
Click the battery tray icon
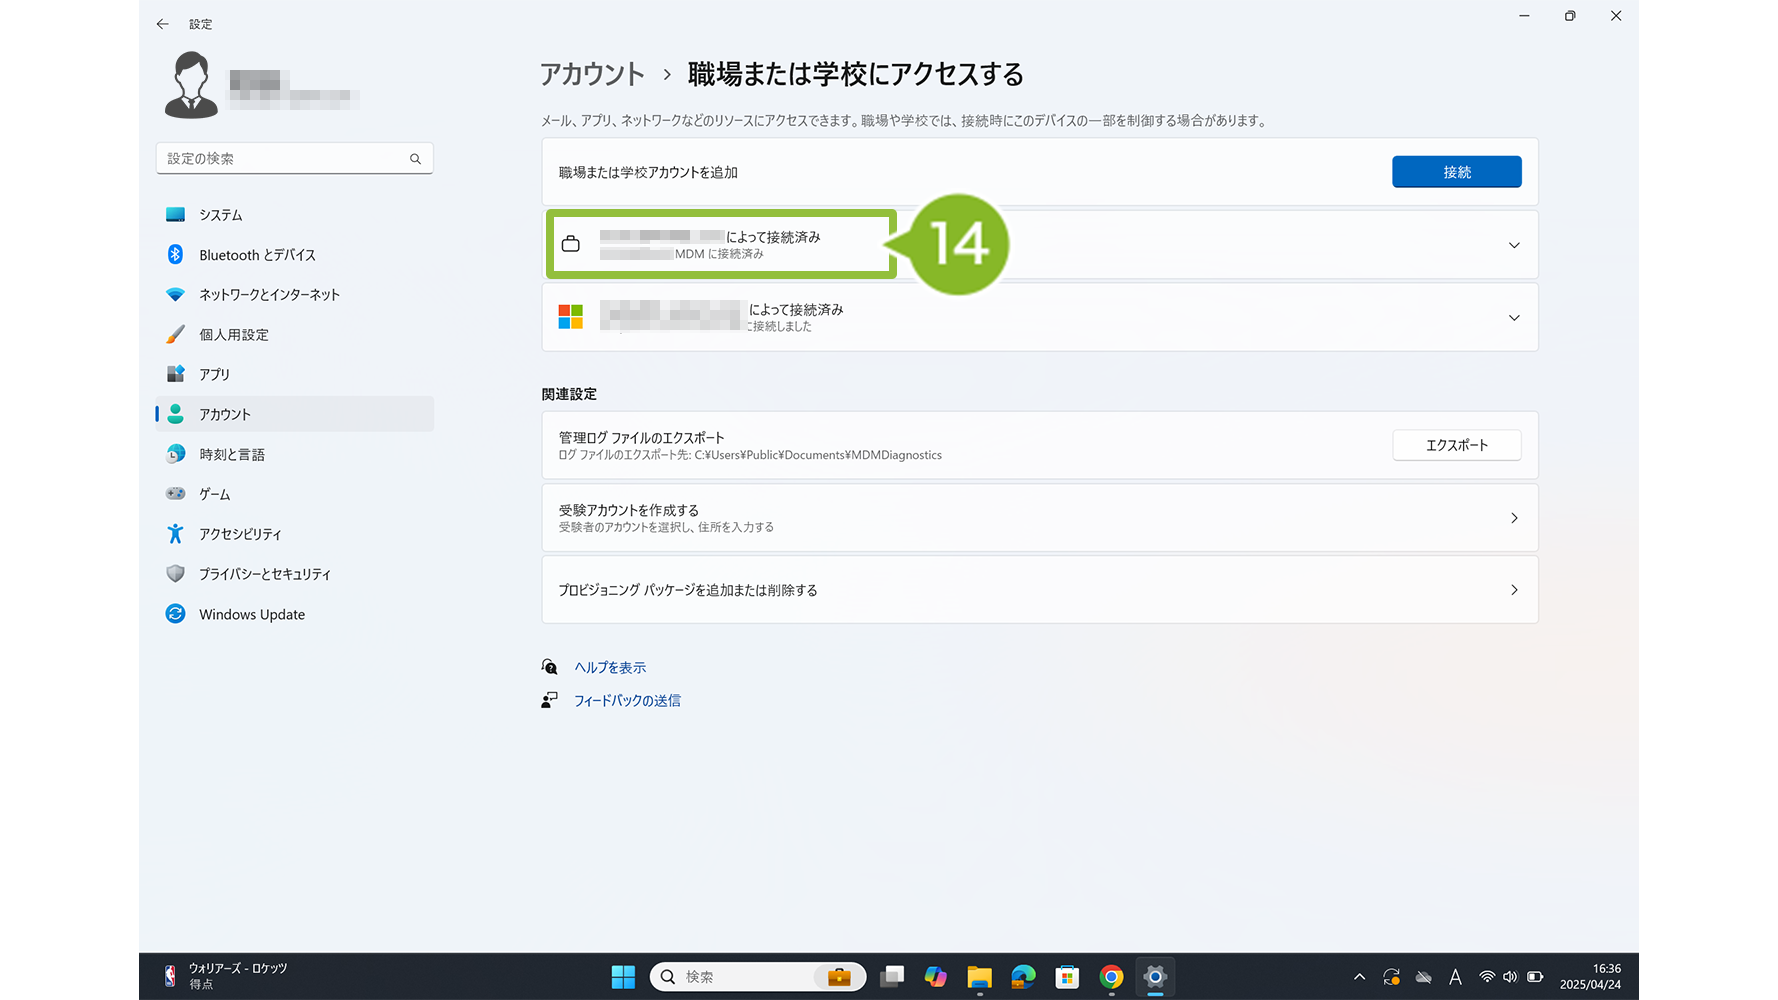click(x=1535, y=977)
